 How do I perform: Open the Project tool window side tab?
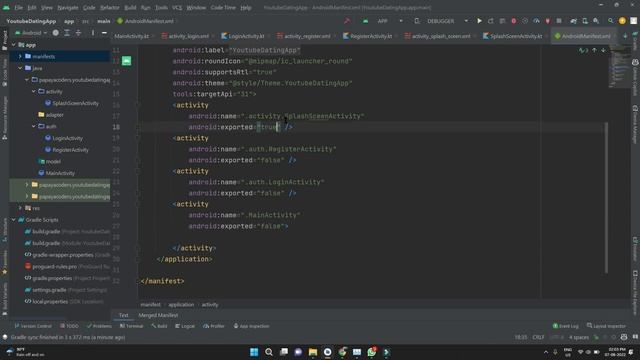4,40
